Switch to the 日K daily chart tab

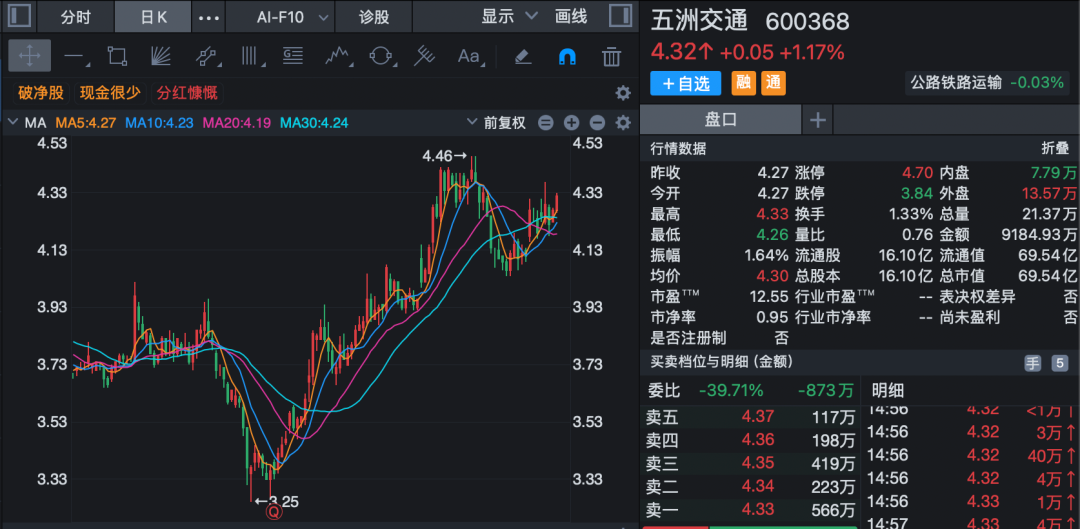pyautogui.click(x=153, y=17)
